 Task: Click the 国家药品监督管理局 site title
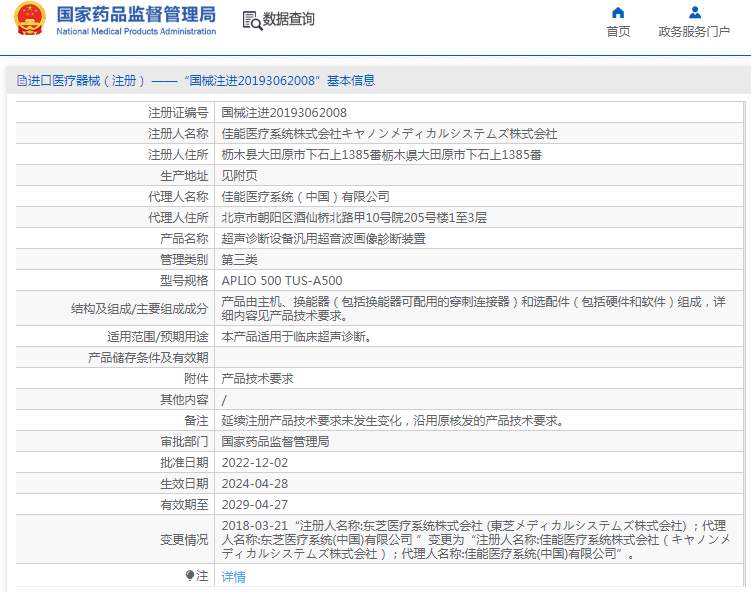[x=137, y=14]
